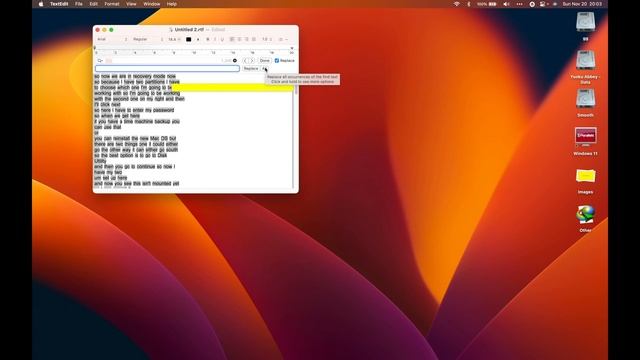This screenshot has height=360, width=640.
Task: Go to the next find match
Action: click(252, 60)
